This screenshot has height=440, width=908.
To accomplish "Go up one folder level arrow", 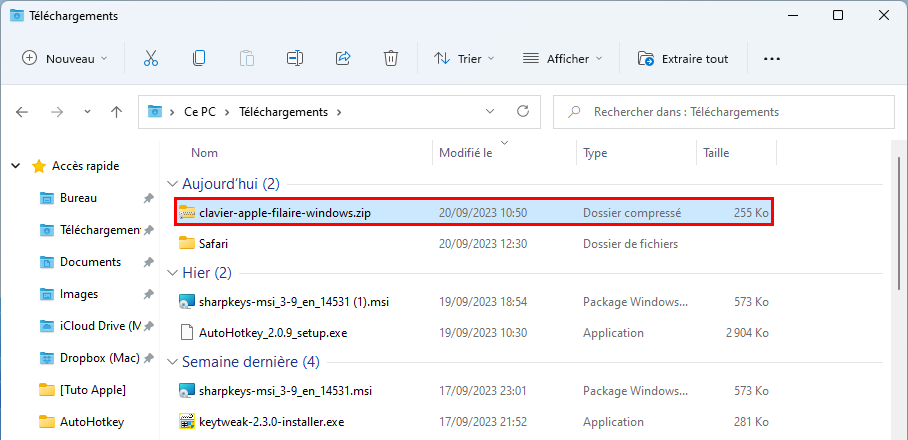I will [116, 112].
